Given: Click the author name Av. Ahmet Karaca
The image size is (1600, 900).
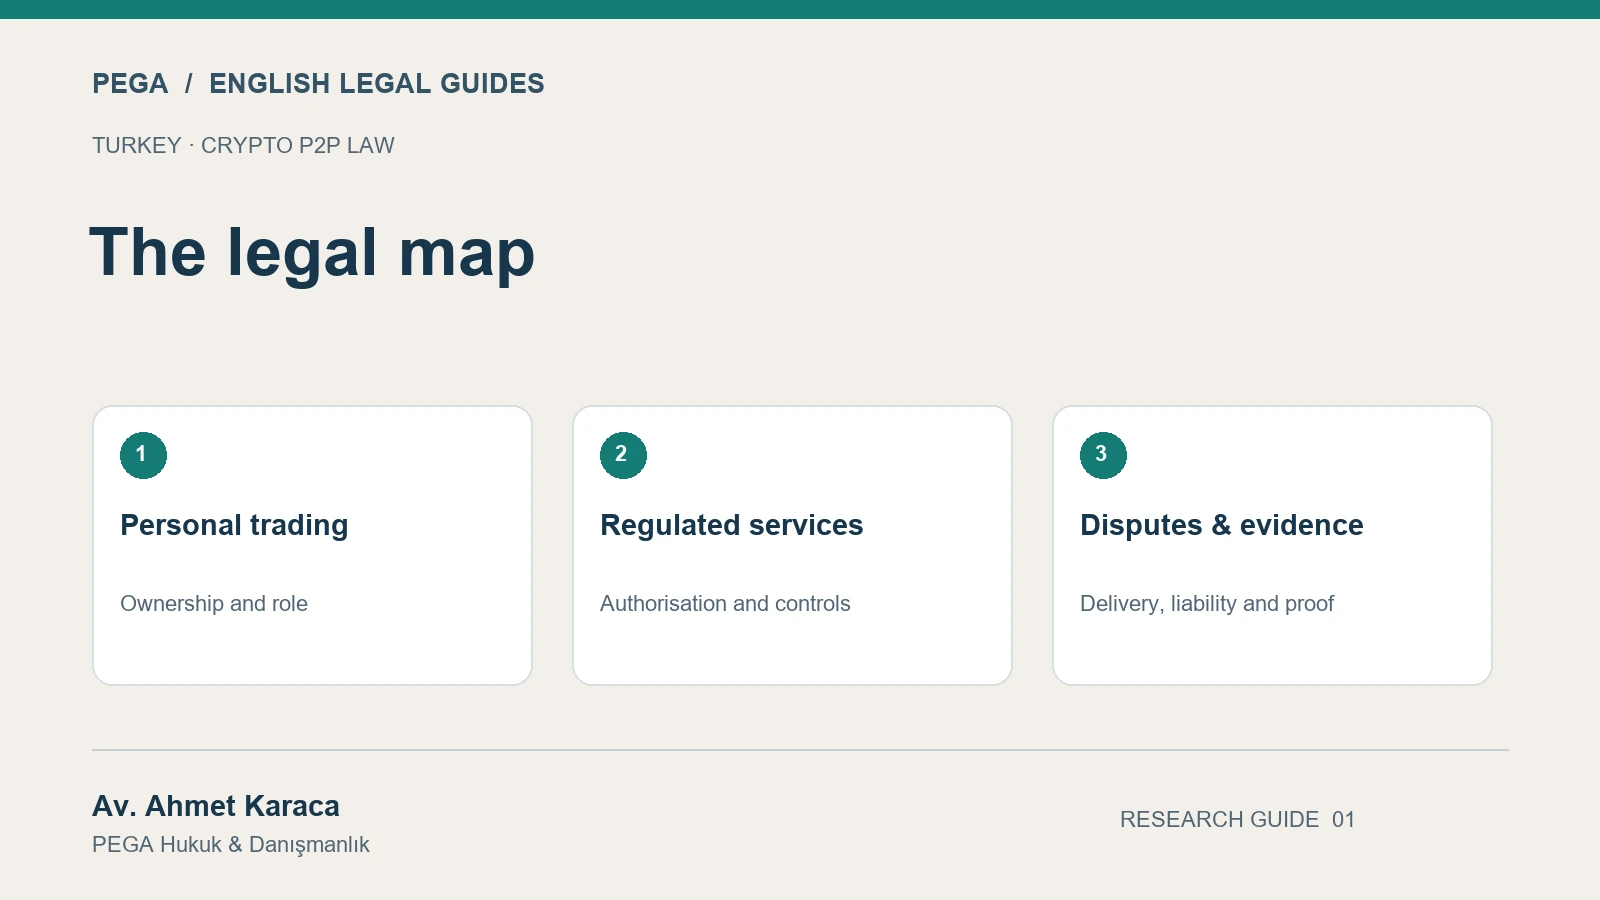Looking at the screenshot, I should pyautogui.click(x=216, y=806).
